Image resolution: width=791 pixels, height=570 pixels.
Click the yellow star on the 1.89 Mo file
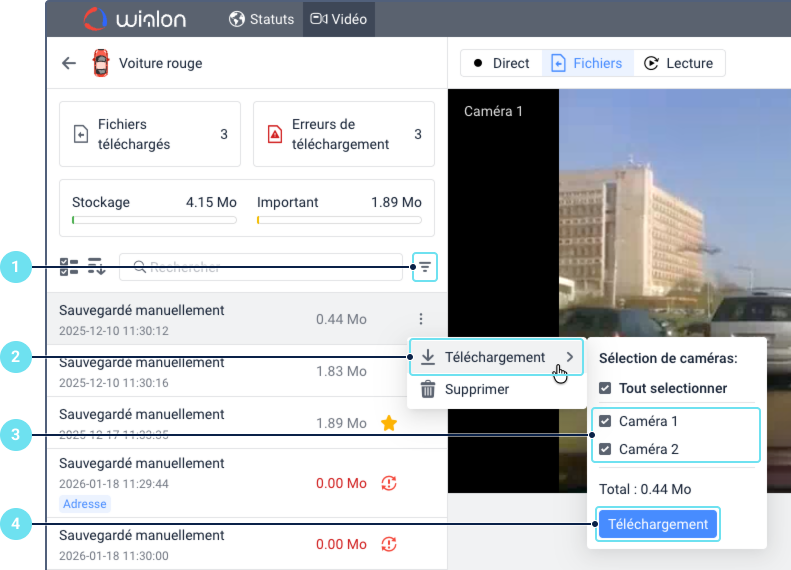389,423
